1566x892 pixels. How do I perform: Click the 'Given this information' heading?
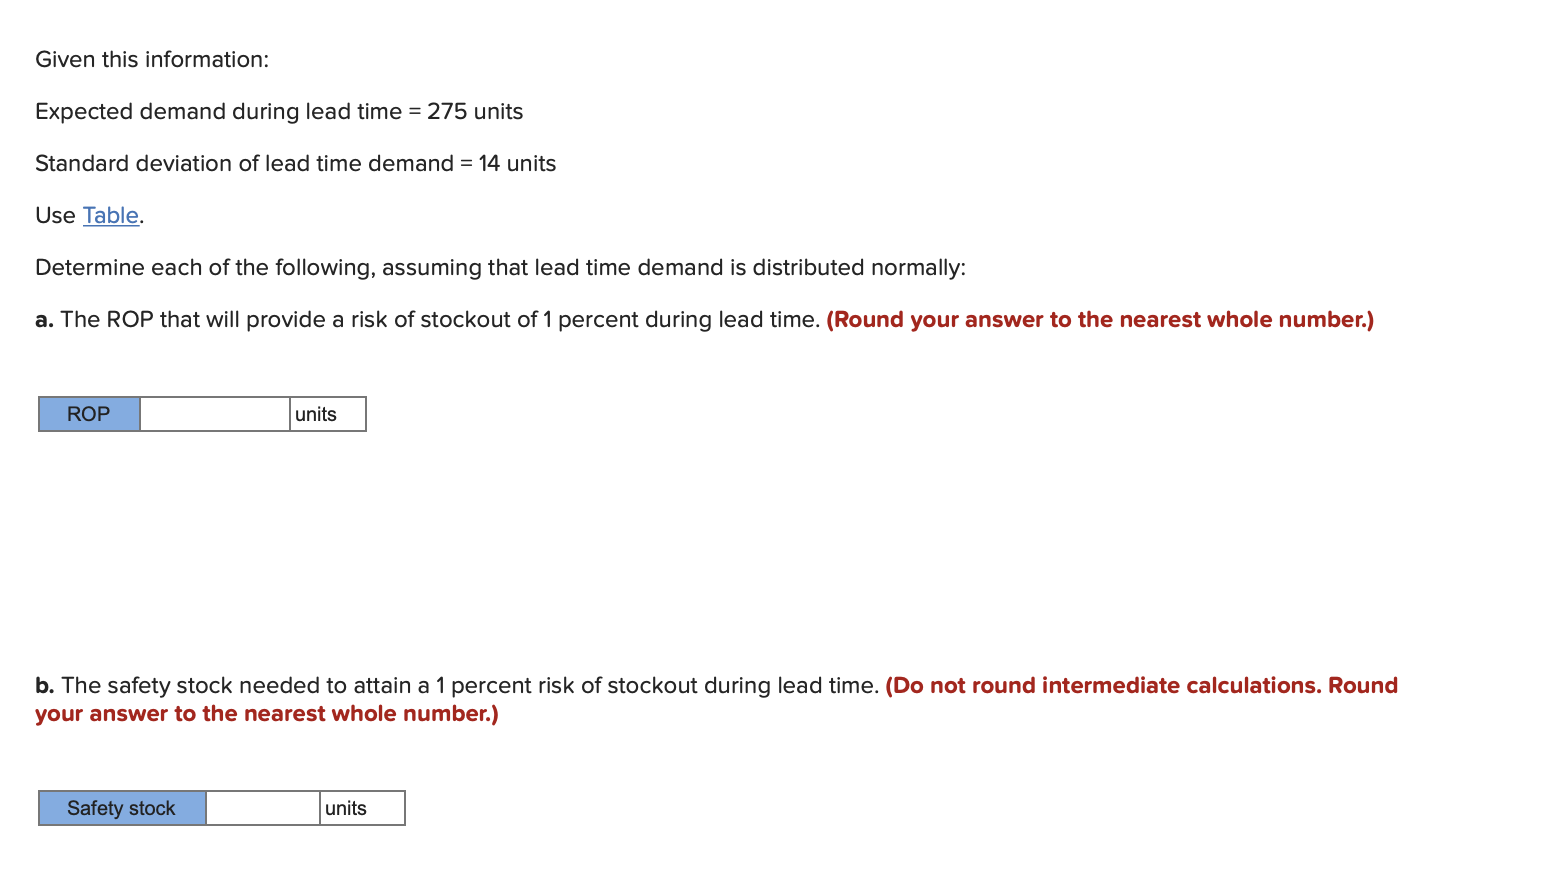[153, 59]
